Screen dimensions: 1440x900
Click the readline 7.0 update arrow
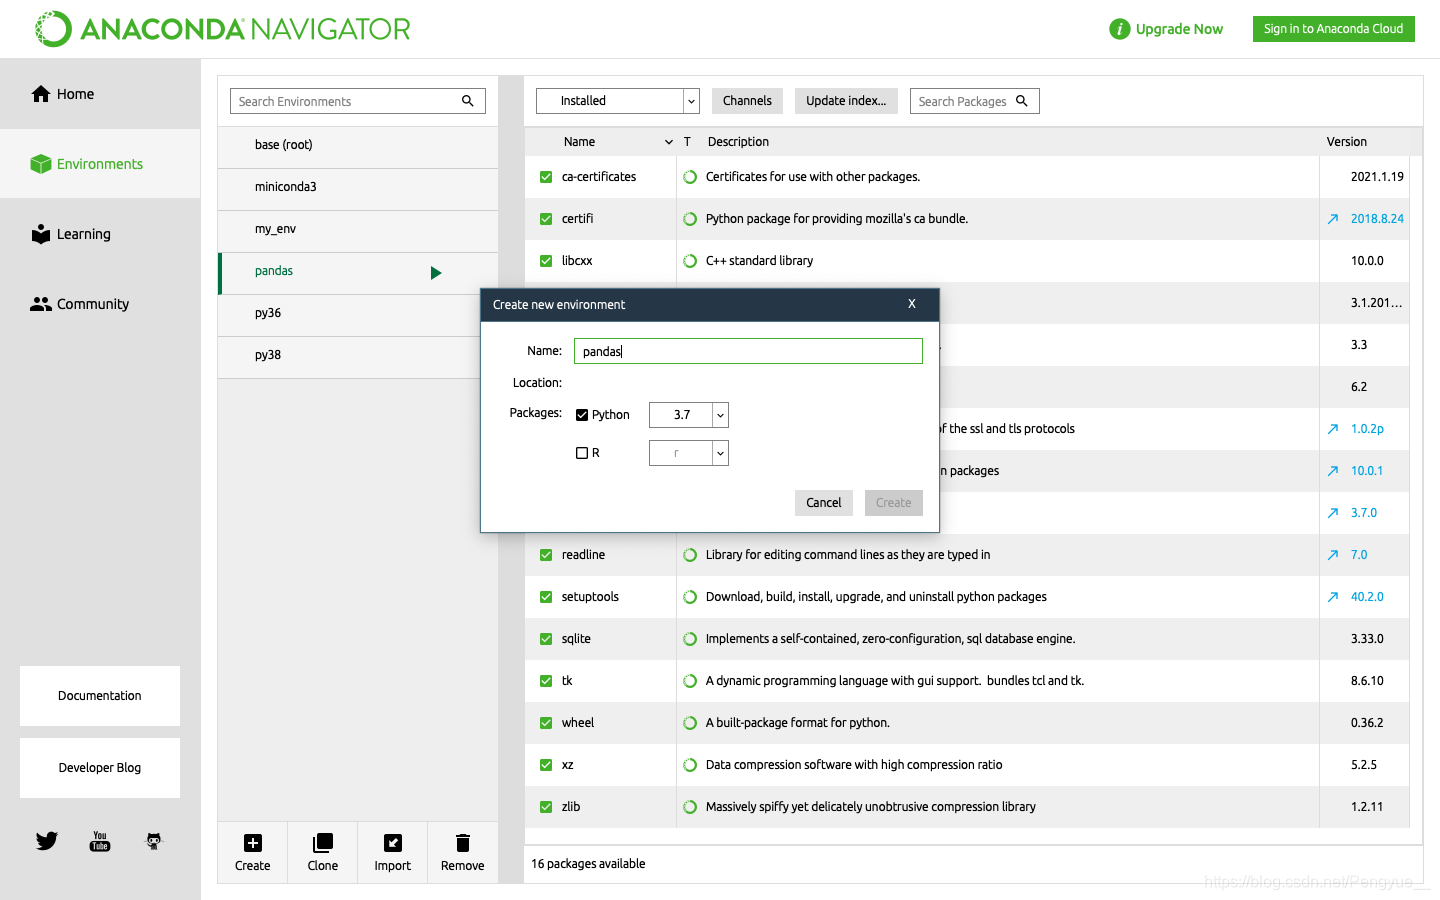coord(1333,555)
